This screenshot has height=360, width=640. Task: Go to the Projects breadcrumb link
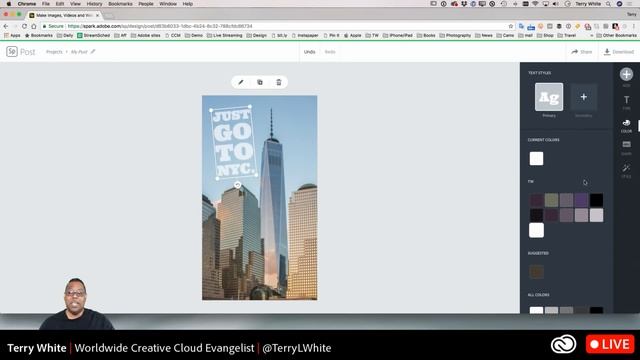54,52
